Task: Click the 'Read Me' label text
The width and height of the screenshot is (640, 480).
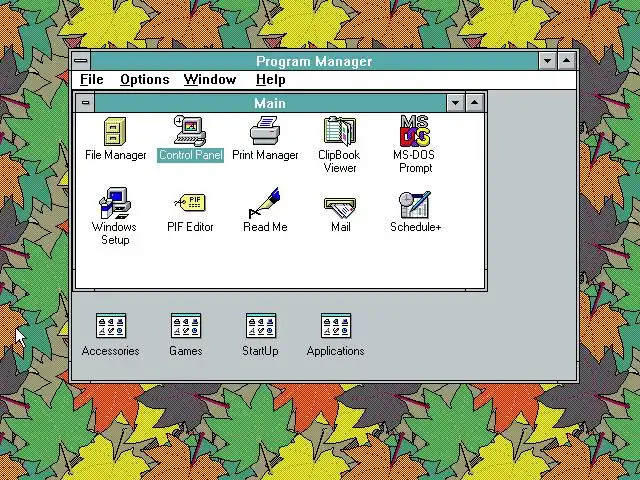Action: [x=265, y=227]
